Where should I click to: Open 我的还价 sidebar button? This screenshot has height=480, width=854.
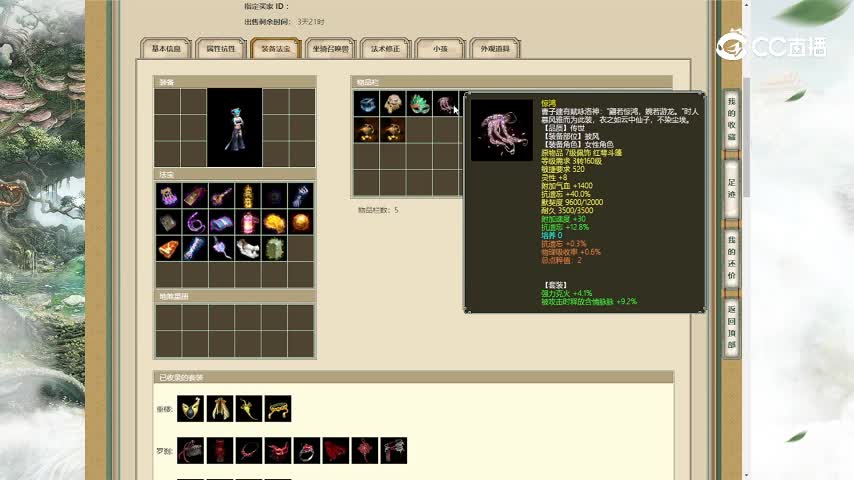pyautogui.click(x=731, y=258)
